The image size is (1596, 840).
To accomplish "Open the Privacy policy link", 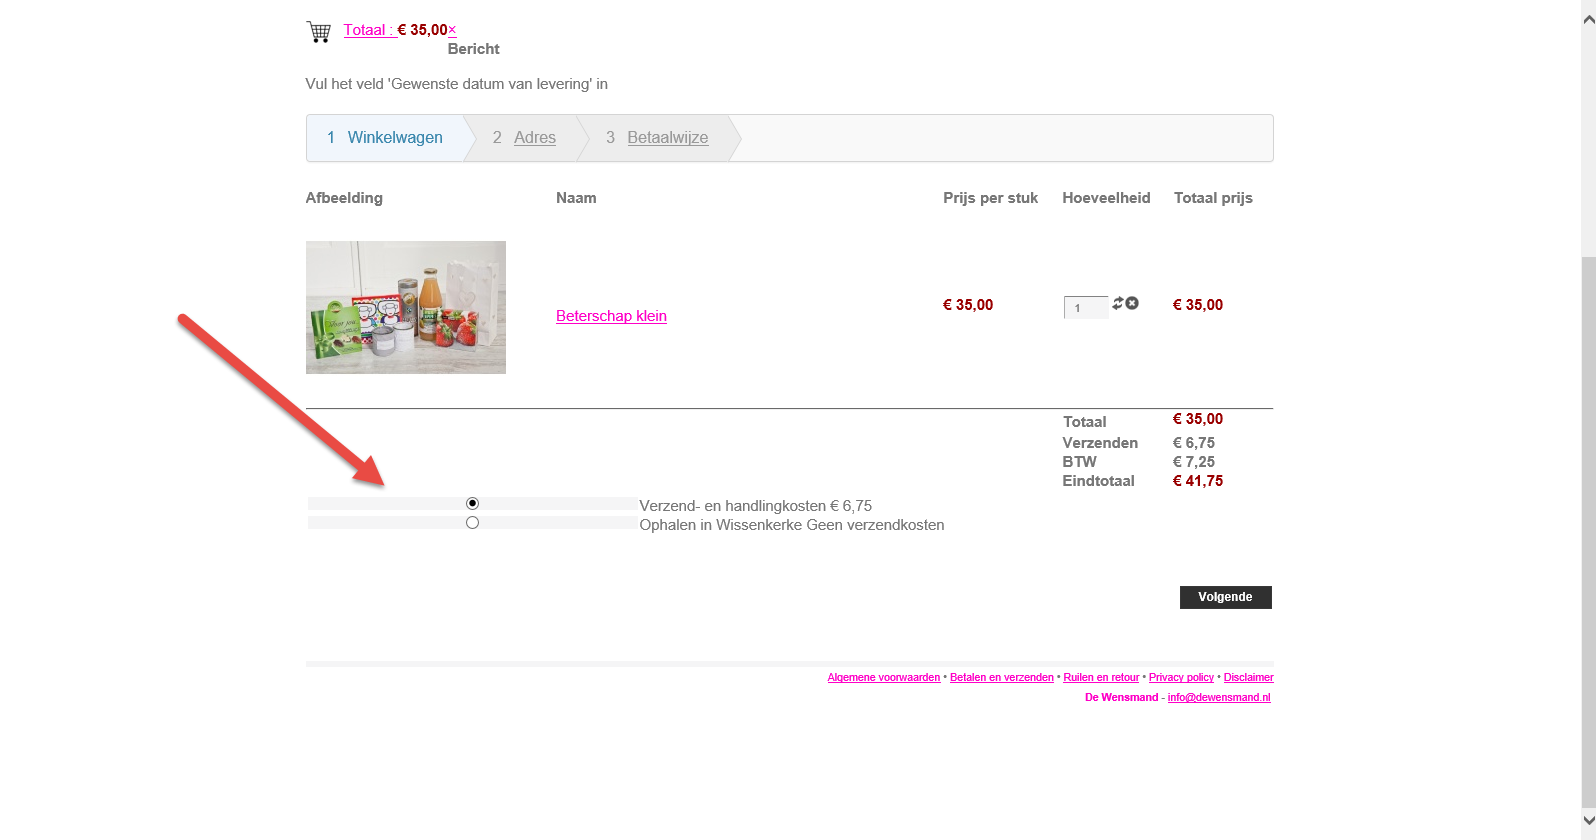I will [x=1181, y=678].
